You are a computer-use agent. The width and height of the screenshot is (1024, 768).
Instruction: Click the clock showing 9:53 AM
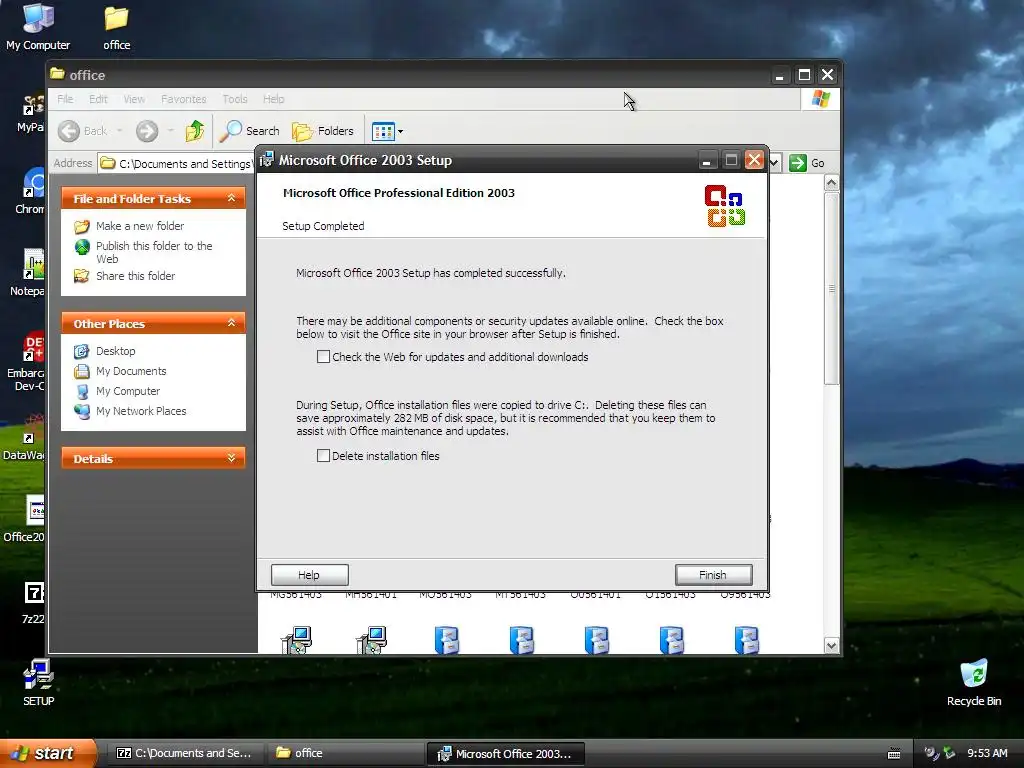[x=987, y=753]
